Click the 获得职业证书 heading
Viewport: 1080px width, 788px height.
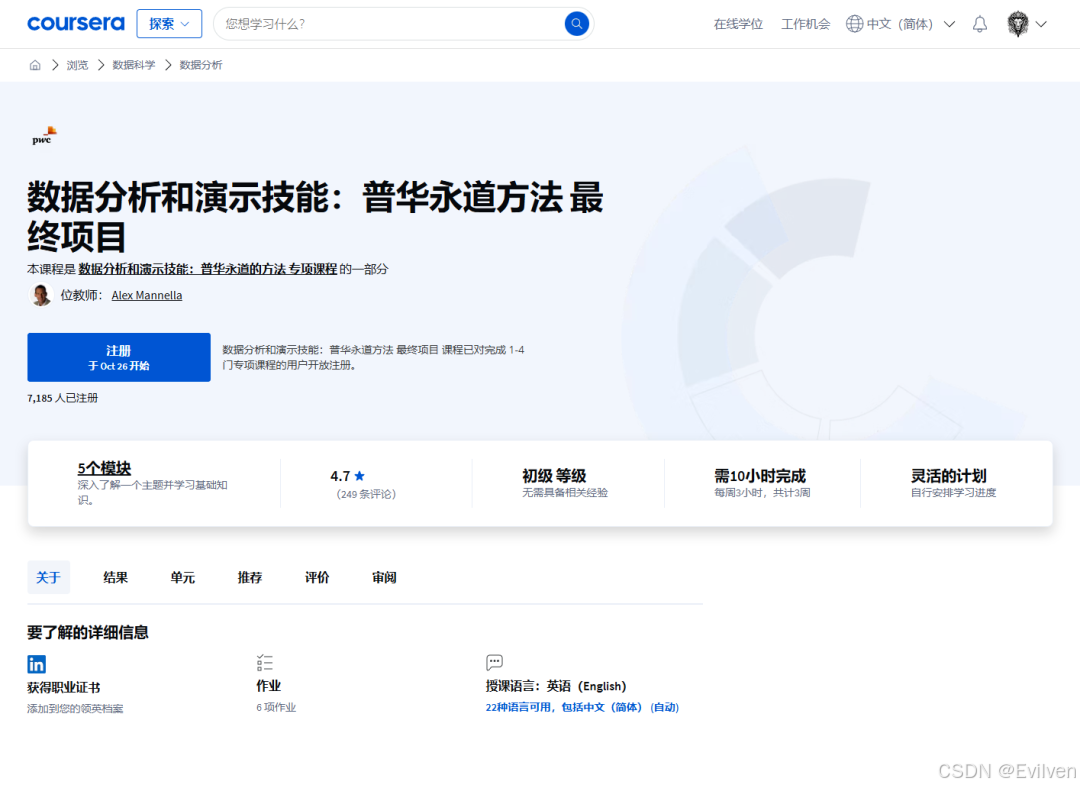[63, 687]
